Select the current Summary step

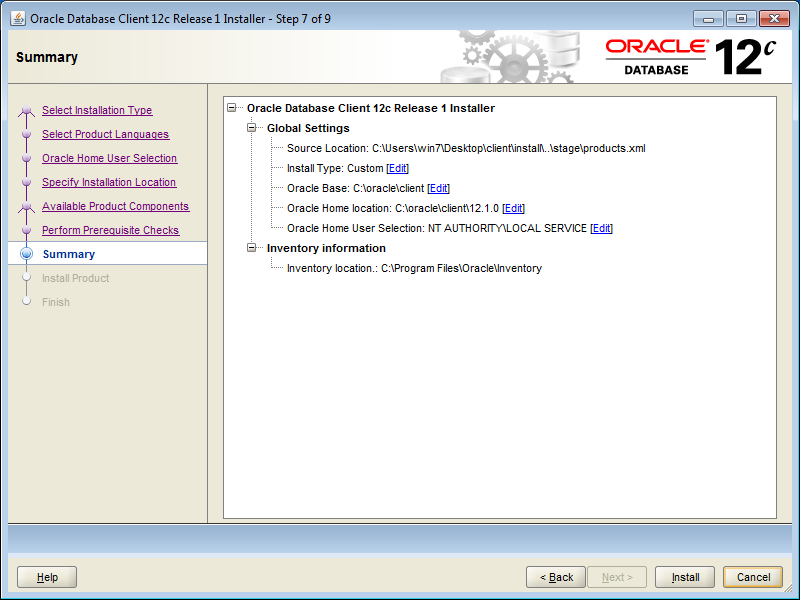pyautogui.click(x=69, y=254)
